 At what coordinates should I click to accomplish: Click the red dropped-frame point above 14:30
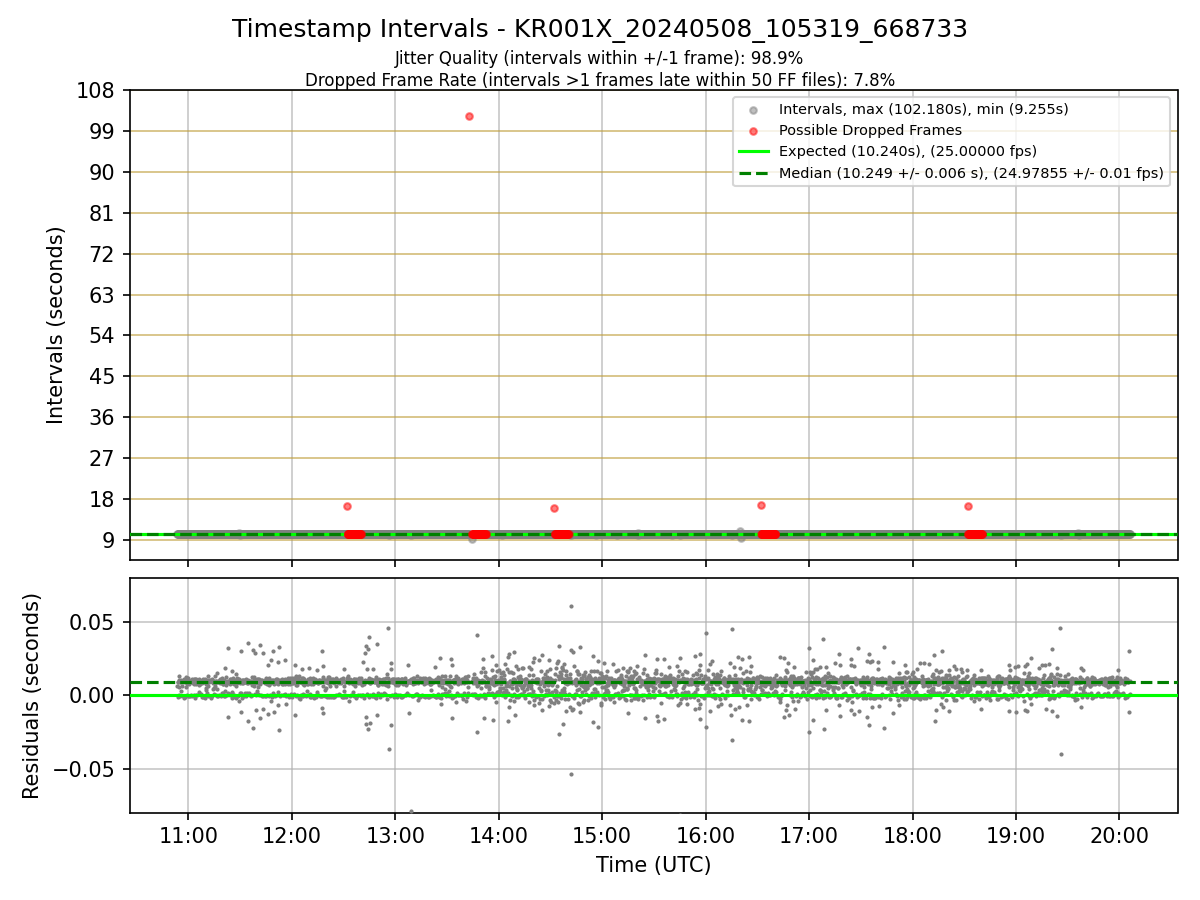554,508
